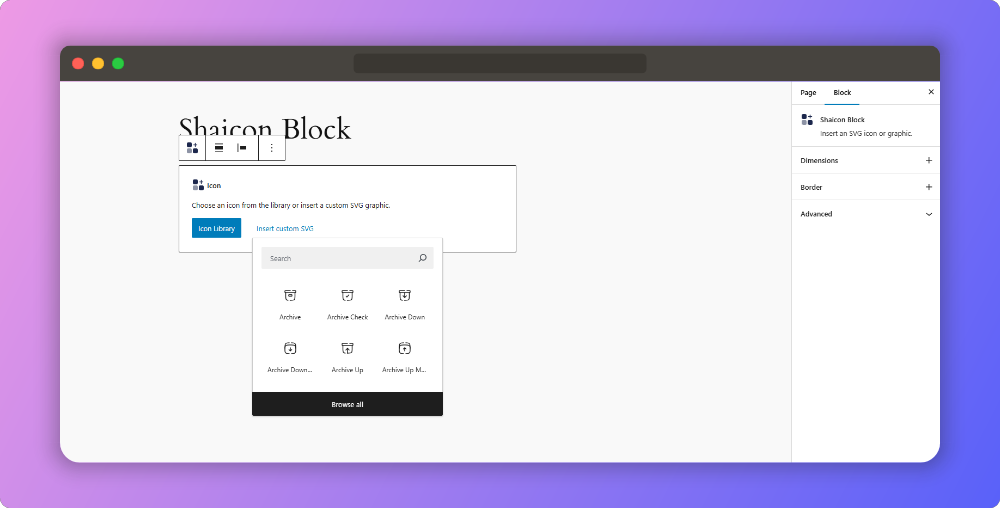Viewport: 1000px width, 508px height.
Task: Open the Dimensions plus options
Action: pos(929,161)
